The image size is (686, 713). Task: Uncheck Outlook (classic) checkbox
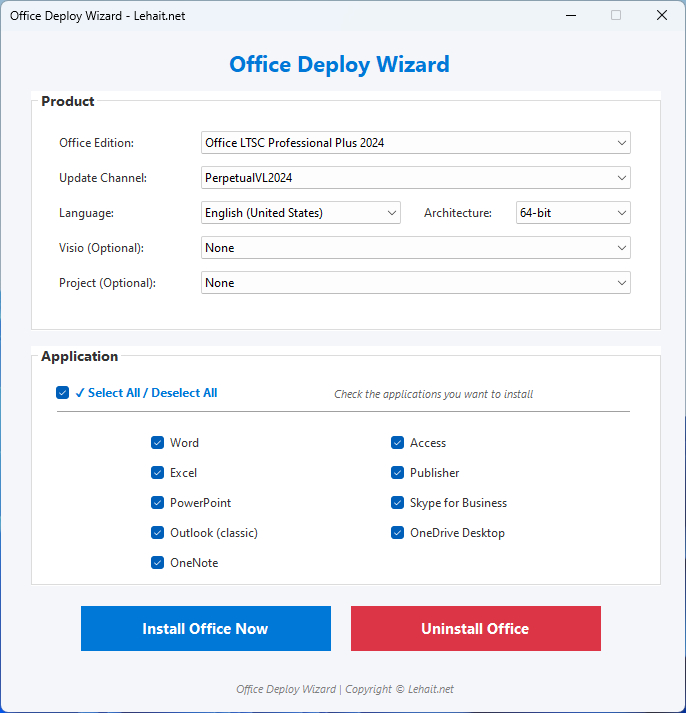point(157,532)
